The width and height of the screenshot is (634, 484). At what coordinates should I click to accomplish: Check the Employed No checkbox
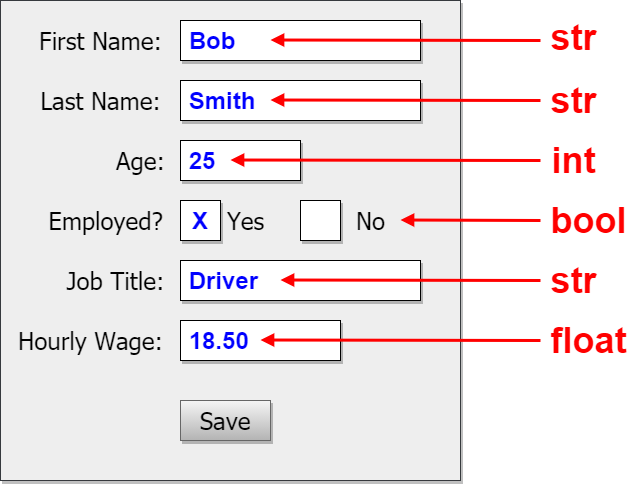(321, 220)
